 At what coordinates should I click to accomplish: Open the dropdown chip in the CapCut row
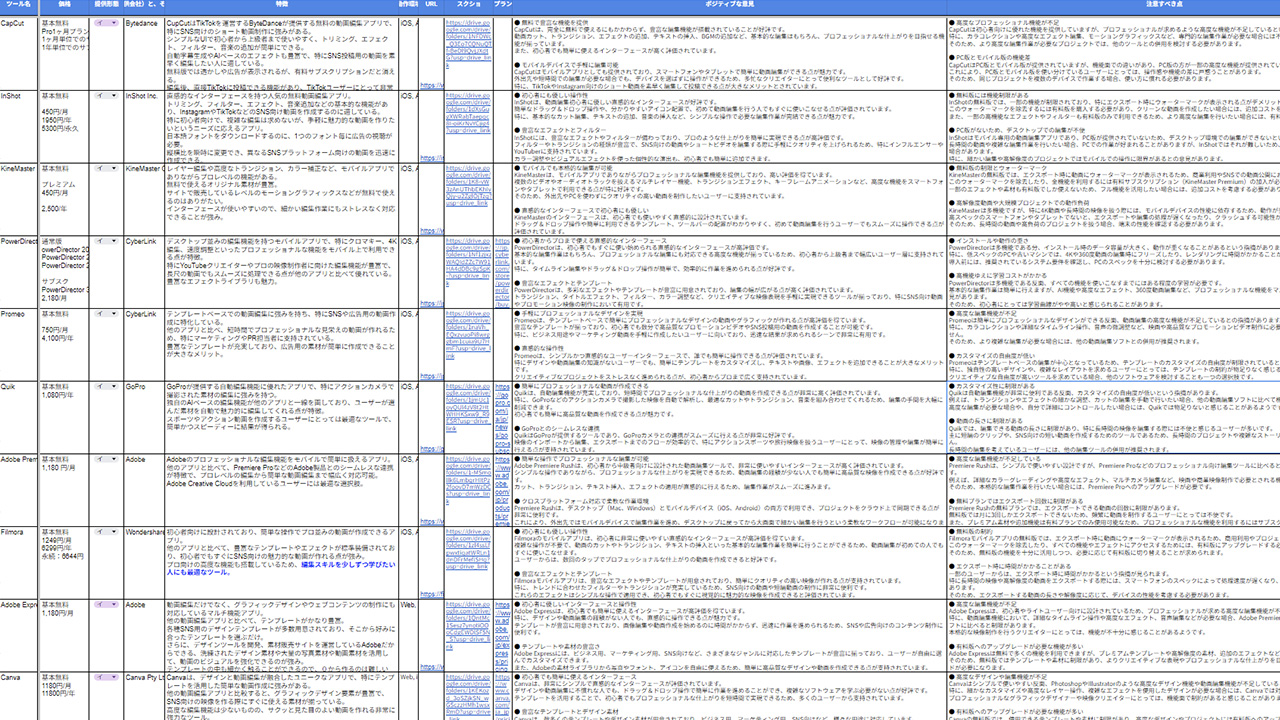tap(107, 22)
